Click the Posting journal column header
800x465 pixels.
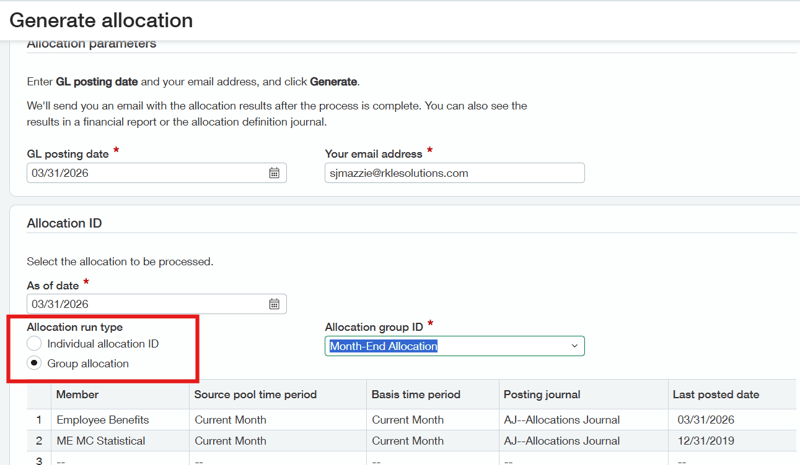(x=543, y=394)
